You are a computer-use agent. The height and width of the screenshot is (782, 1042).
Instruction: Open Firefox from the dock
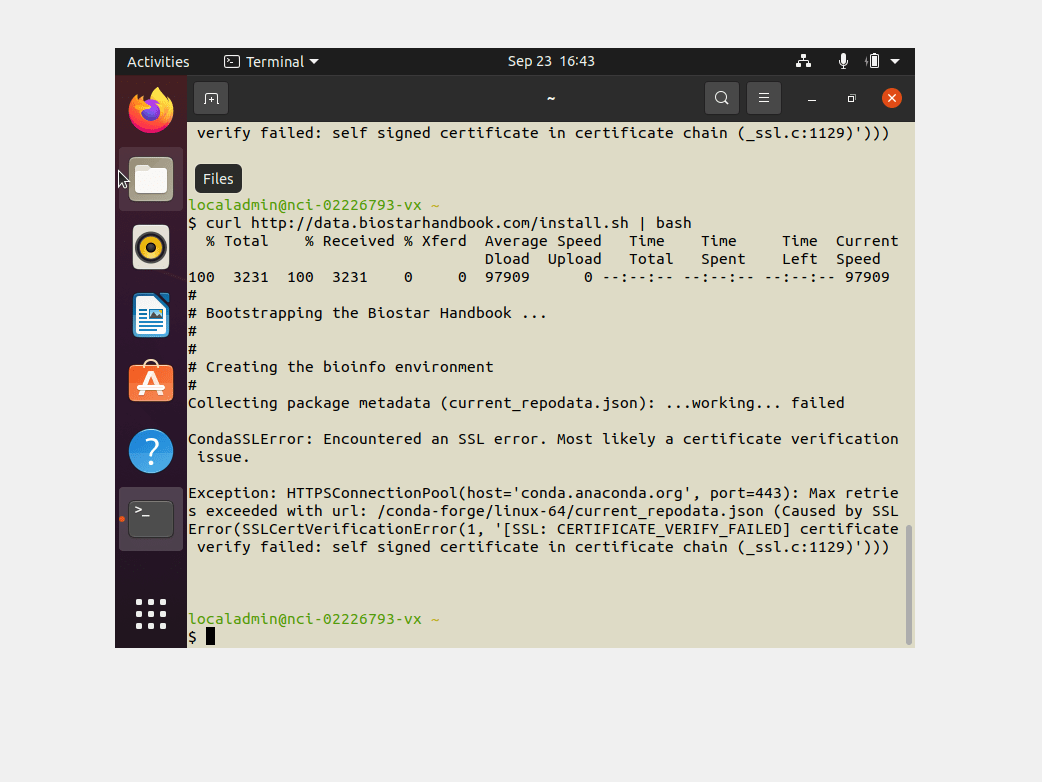pyautogui.click(x=151, y=110)
